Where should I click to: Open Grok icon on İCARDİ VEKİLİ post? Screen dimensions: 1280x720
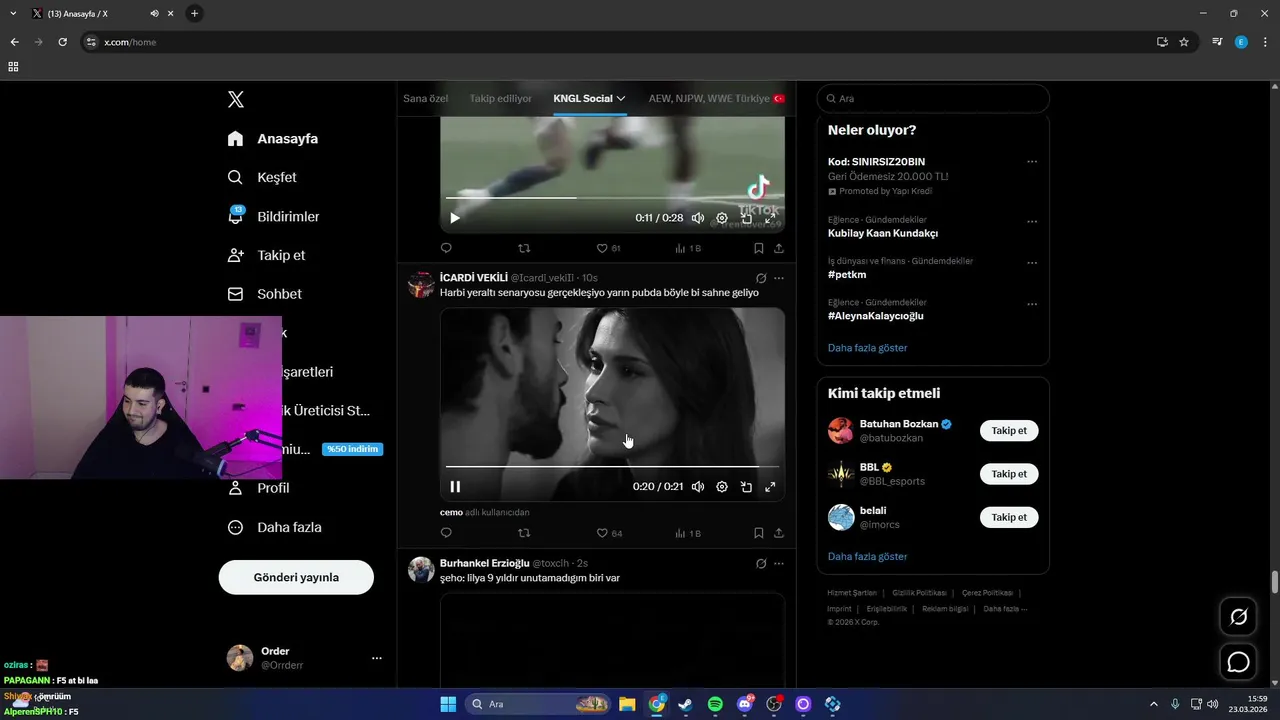click(761, 278)
